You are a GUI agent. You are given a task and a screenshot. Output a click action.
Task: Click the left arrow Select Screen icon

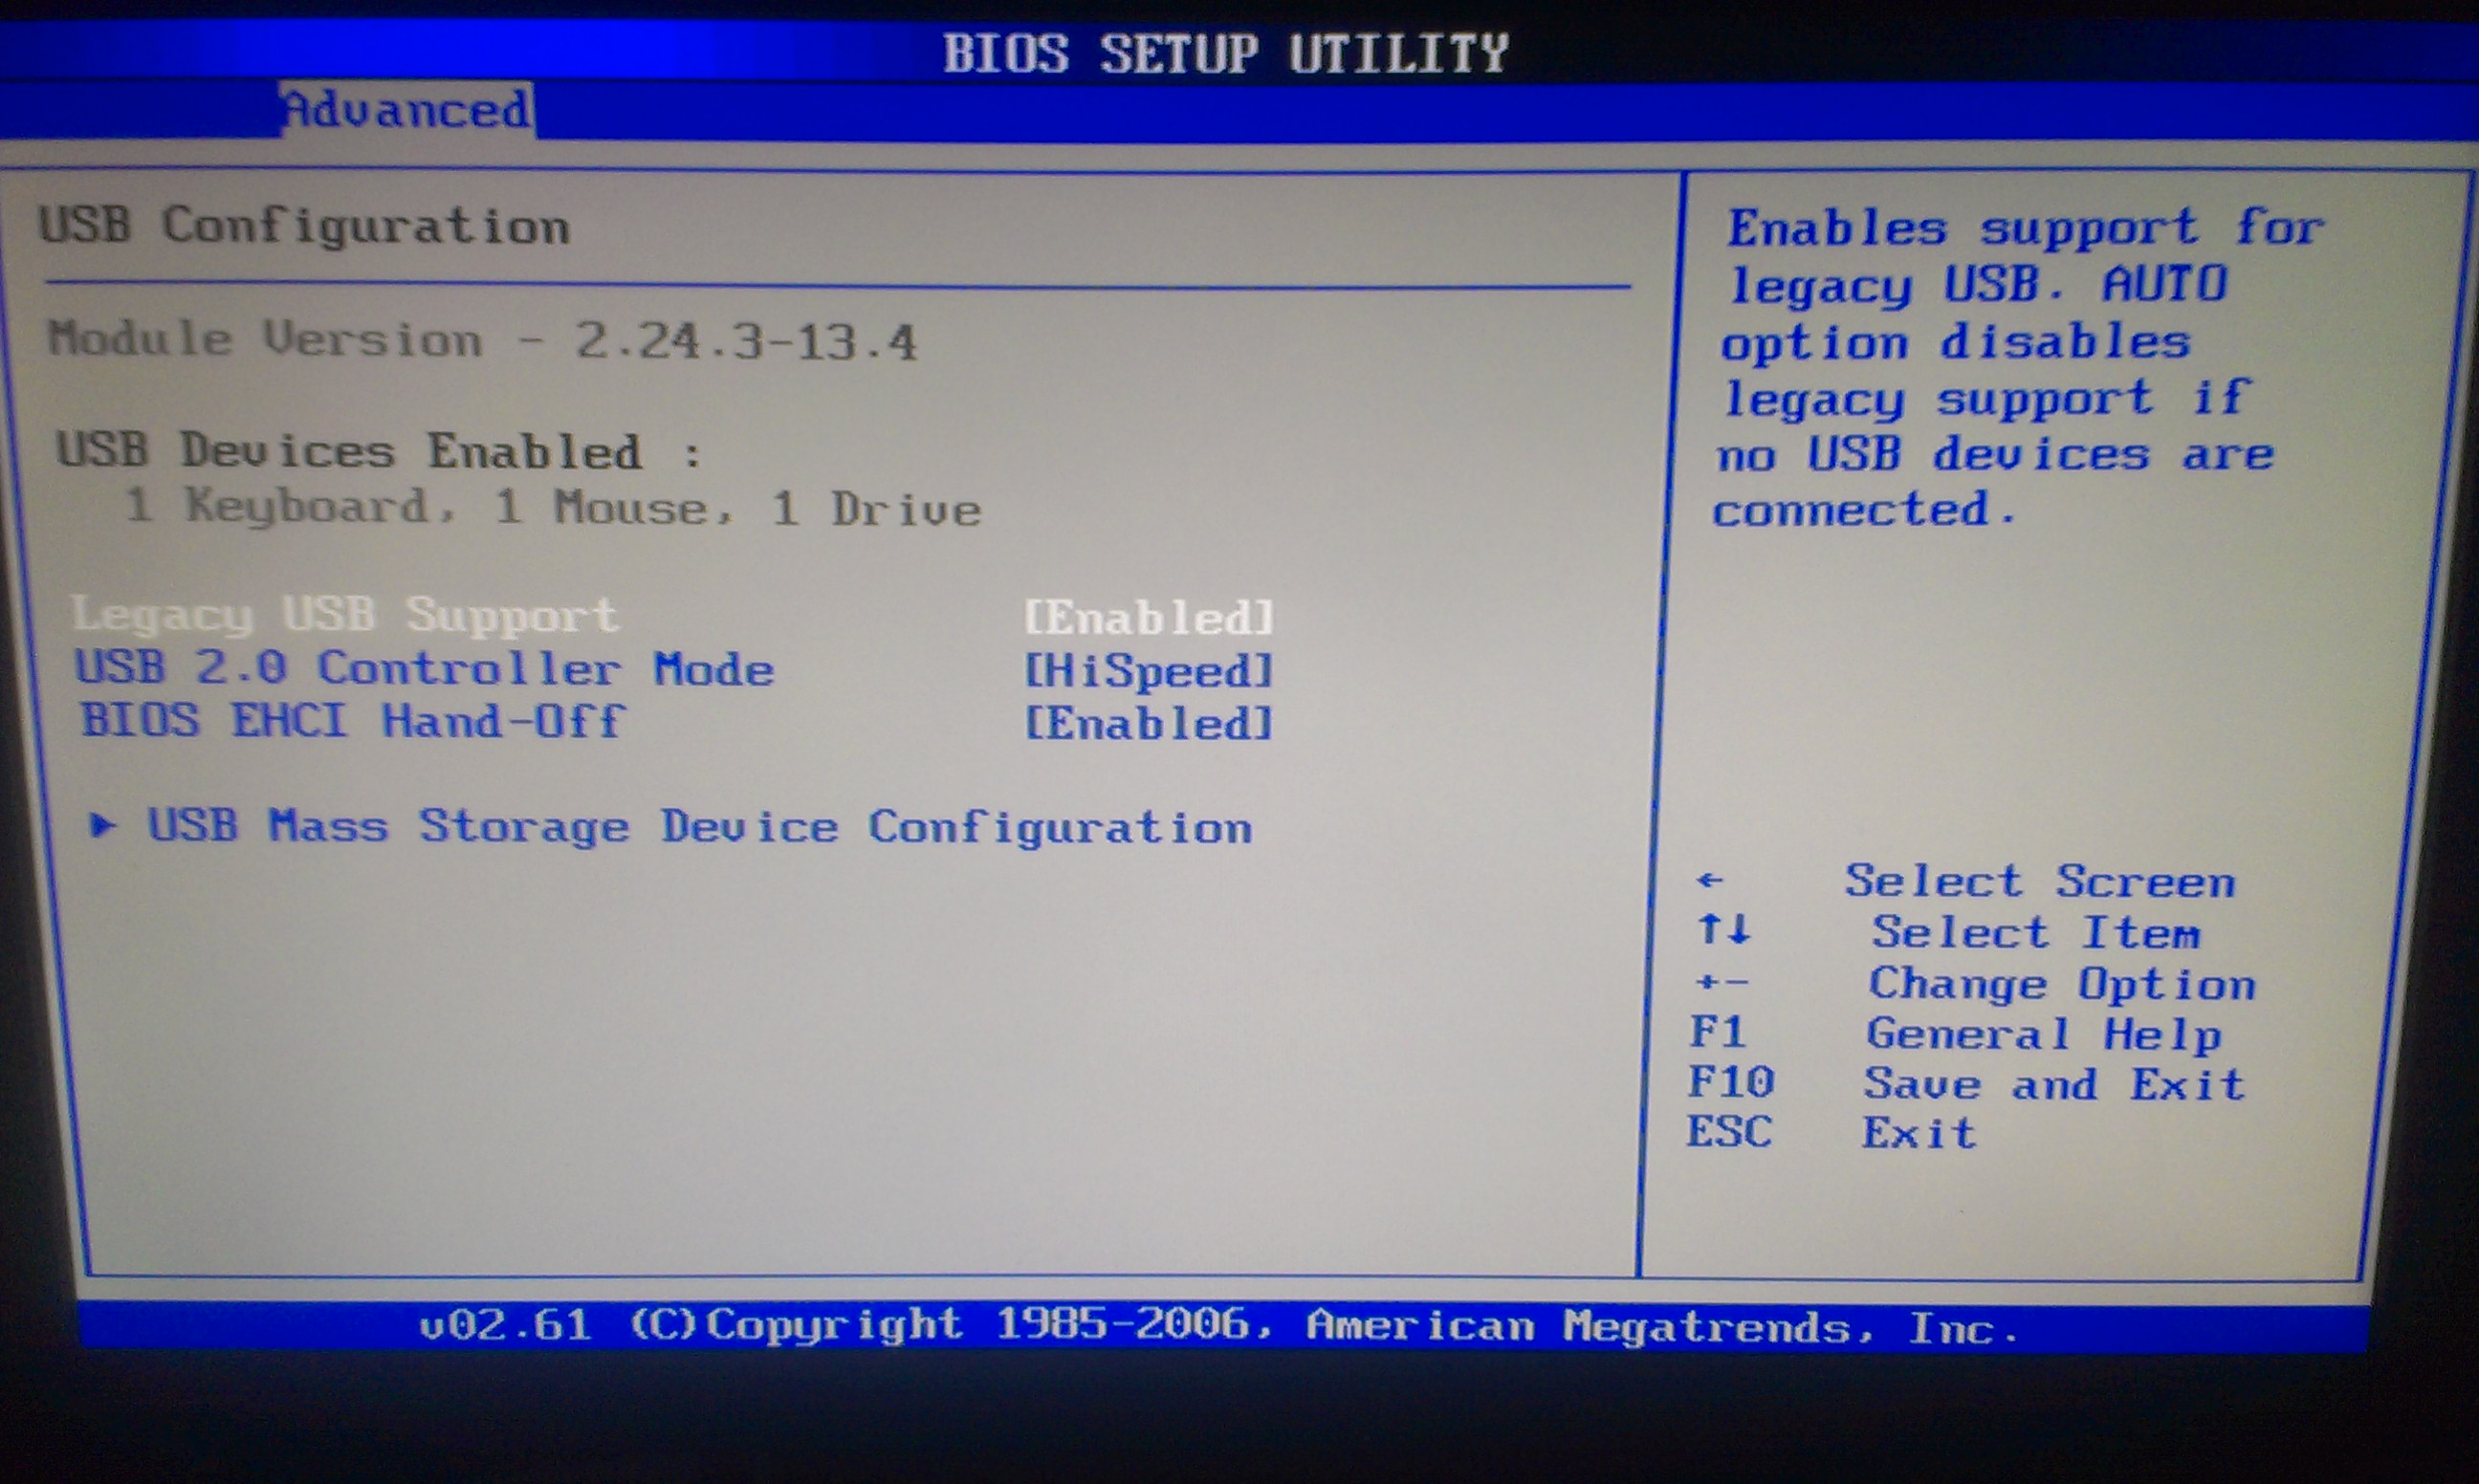tap(1710, 881)
